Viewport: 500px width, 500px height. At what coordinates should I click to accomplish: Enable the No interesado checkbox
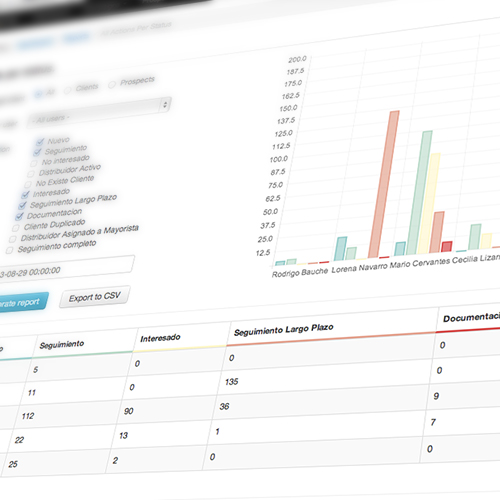pyautogui.click(x=33, y=163)
